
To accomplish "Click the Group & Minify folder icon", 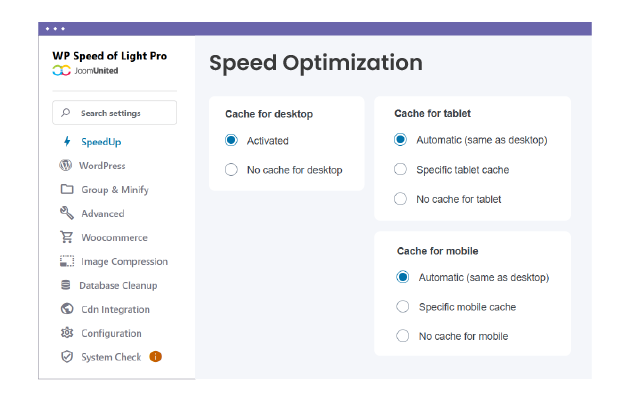I will tap(67, 190).
